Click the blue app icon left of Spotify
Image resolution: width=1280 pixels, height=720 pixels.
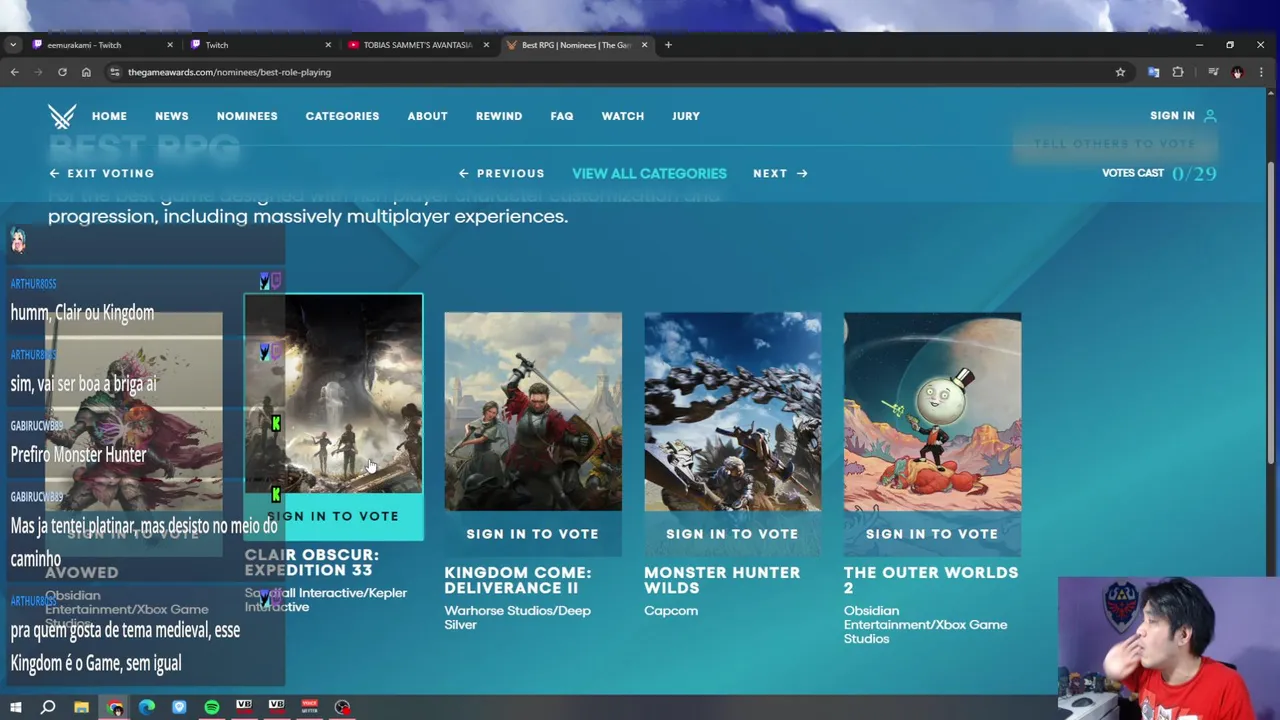179,708
